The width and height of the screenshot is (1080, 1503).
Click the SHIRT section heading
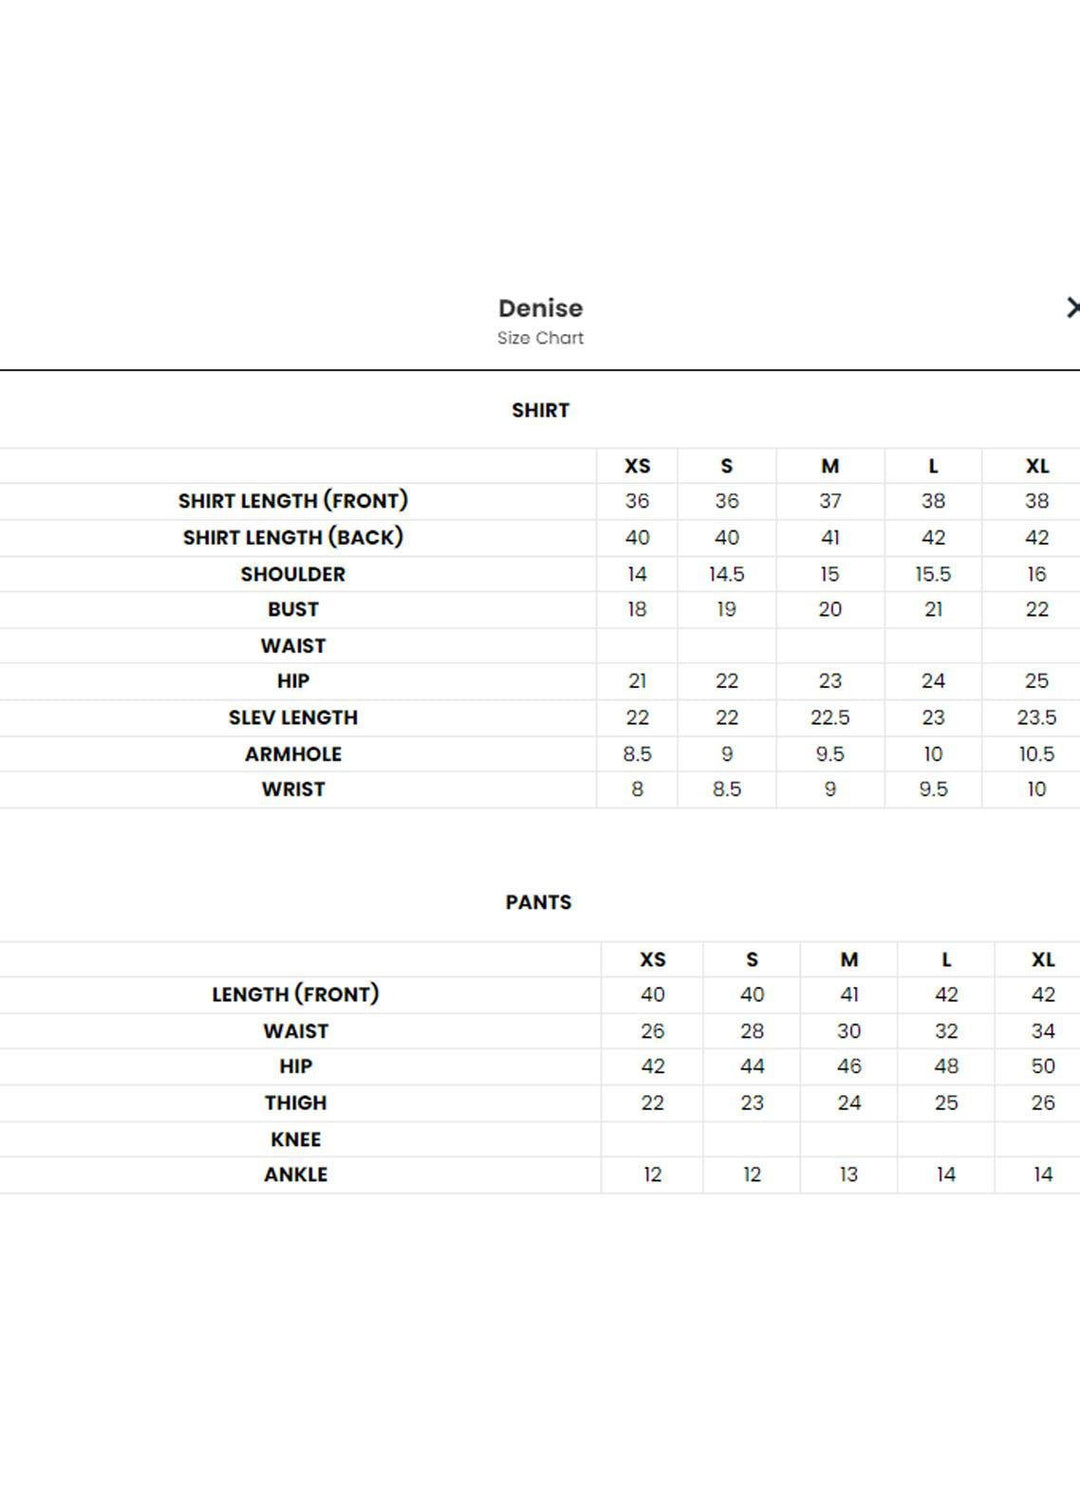click(x=540, y=410)
